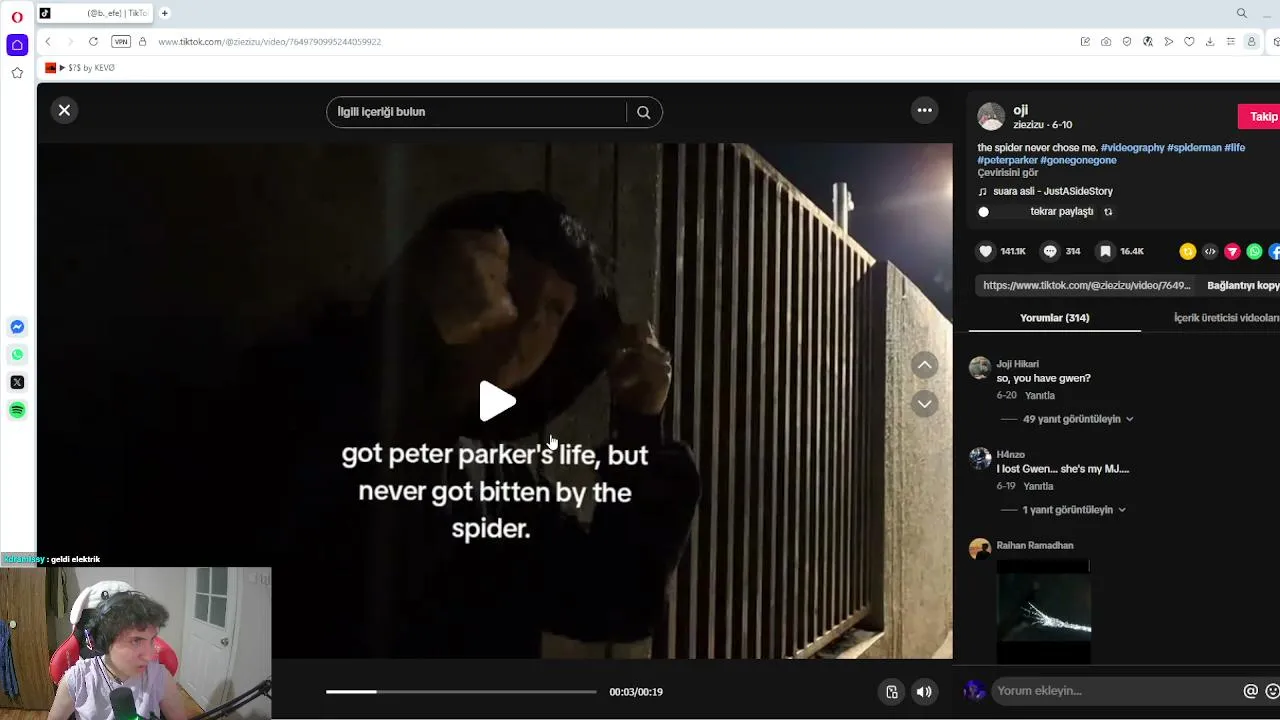The width and height of the screenshot is (1280, 720).
Task: Open oji's profile avatar
Action: point(991,116)
